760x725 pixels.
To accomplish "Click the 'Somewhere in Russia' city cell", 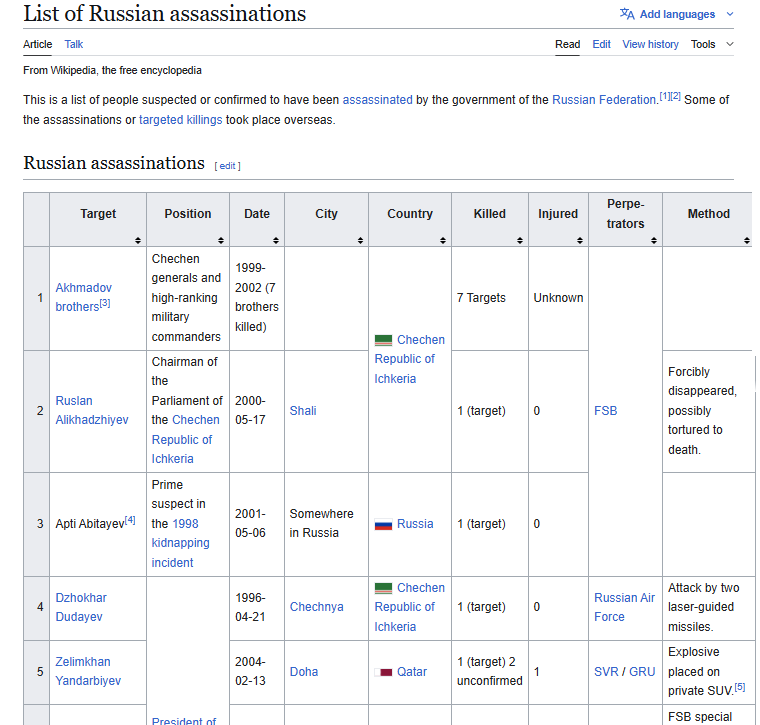I will pos(326,524).
